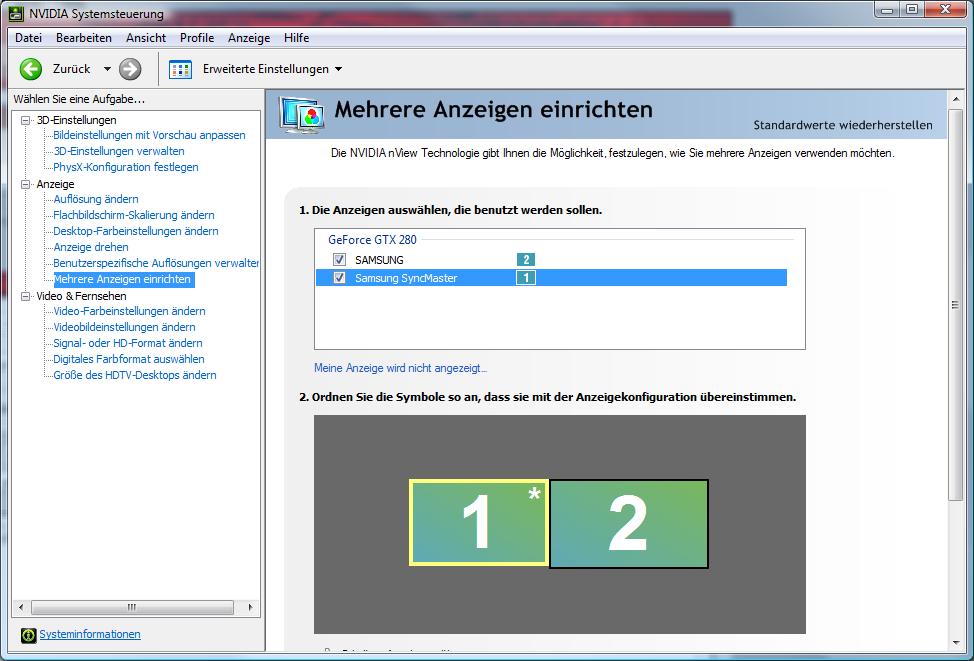Image resolution: width=974 pixels, height=661 pixels.
Task: Click the NVIDIA icon in title bar
Action: pyautogui.click(x=17, y=13)
